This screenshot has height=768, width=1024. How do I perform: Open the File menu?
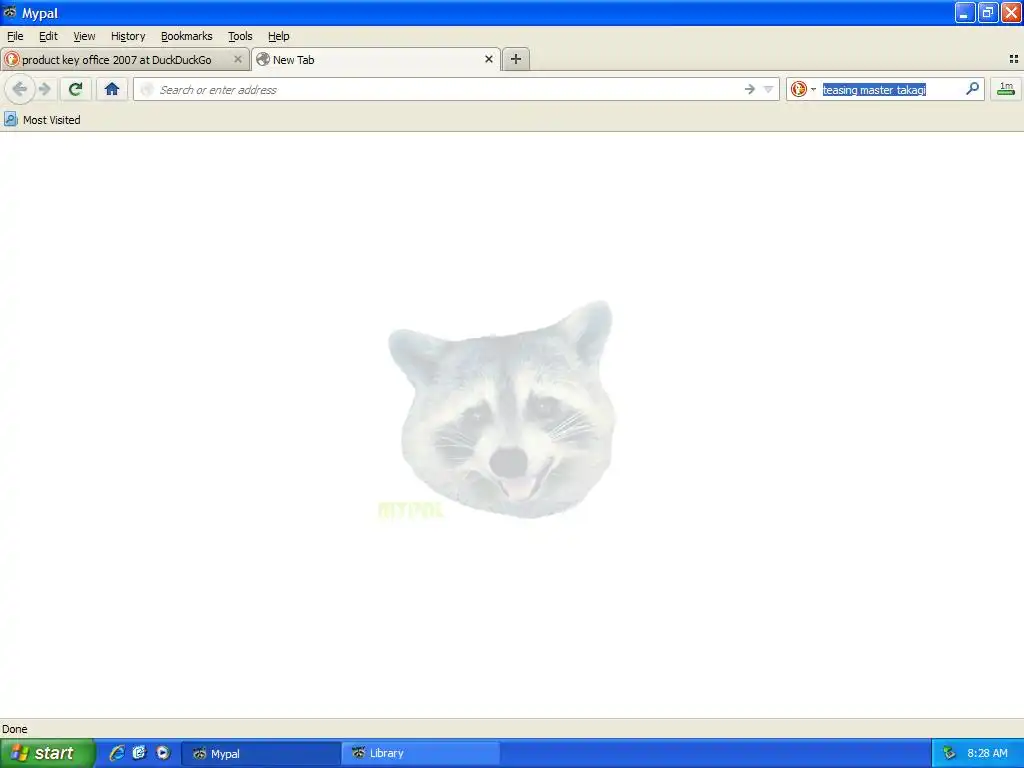15,37
